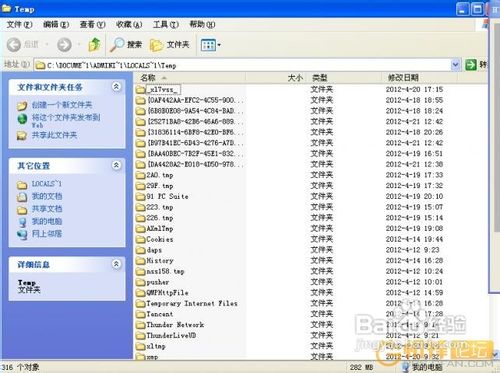Select the {25271BA8-42B6... folder icon
Viewport: 500px width, 373px height.
click(x=141, y=122)
